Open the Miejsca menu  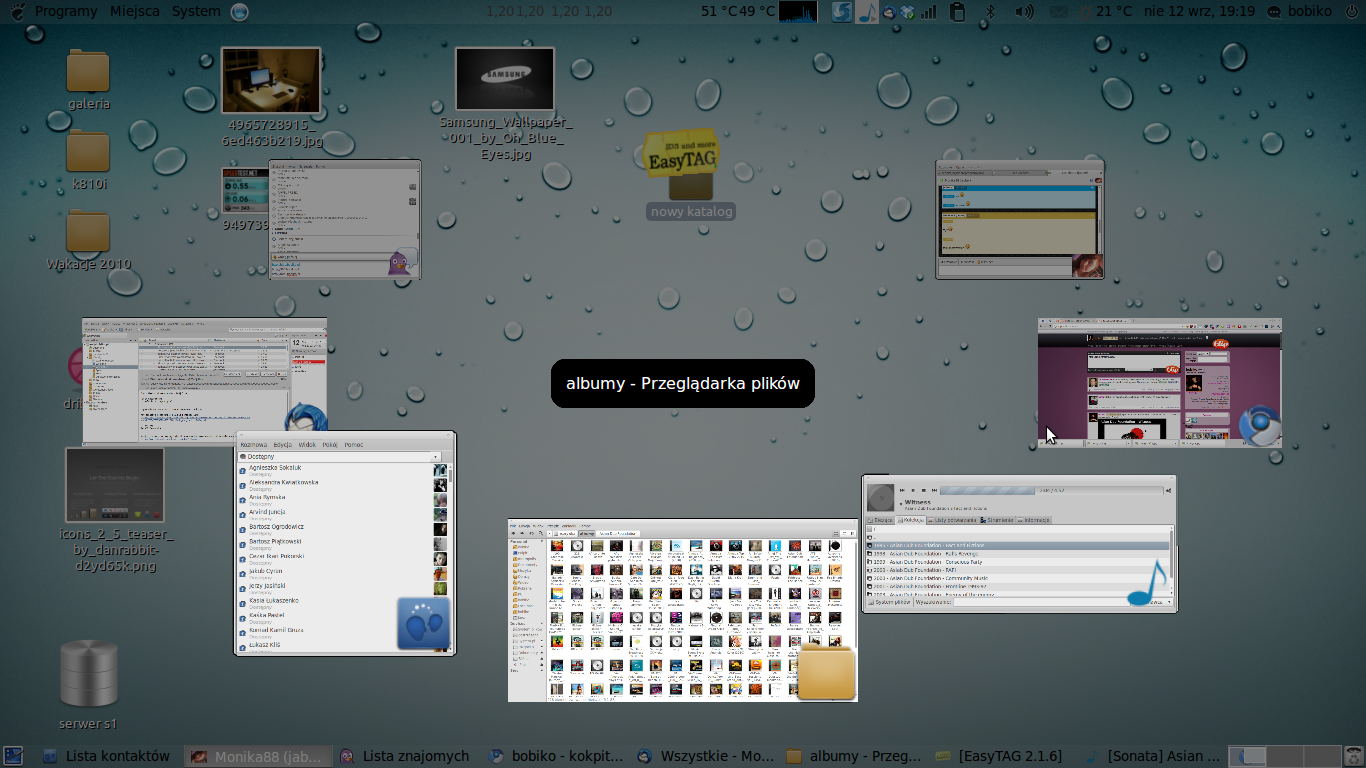pyautogui.click(x=135, y=12)
